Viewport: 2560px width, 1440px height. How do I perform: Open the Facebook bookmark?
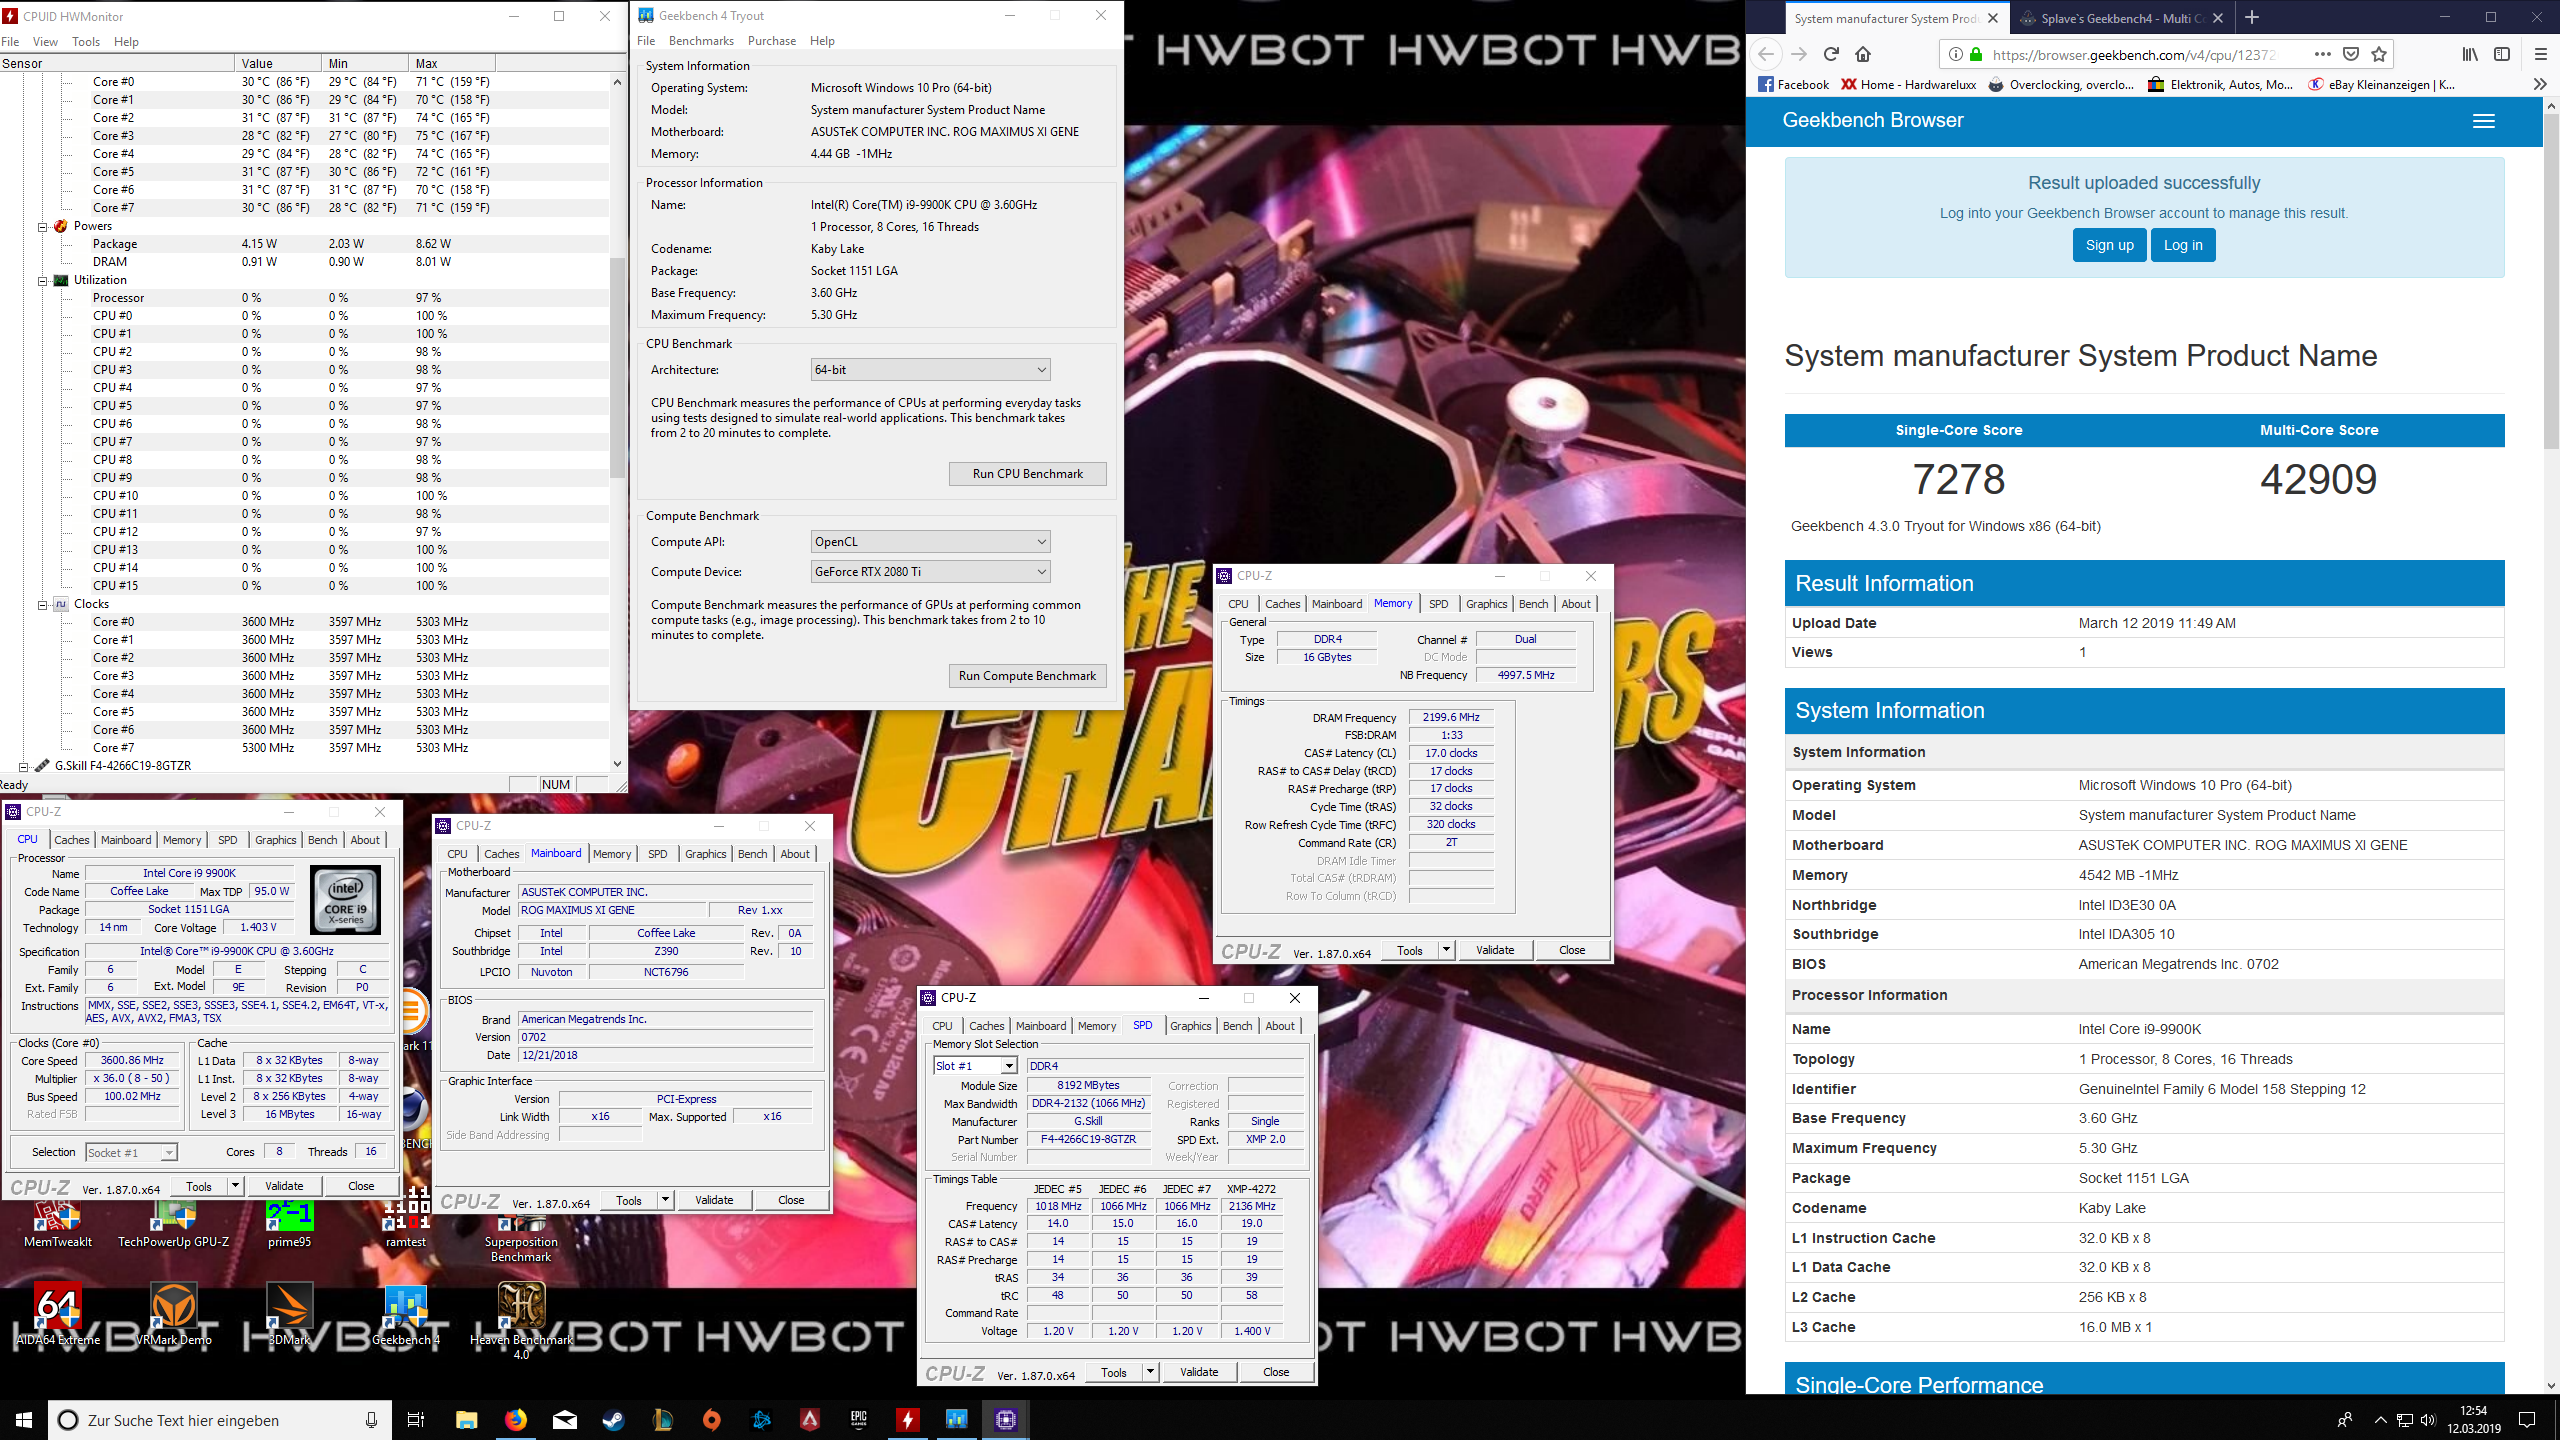1794,84
